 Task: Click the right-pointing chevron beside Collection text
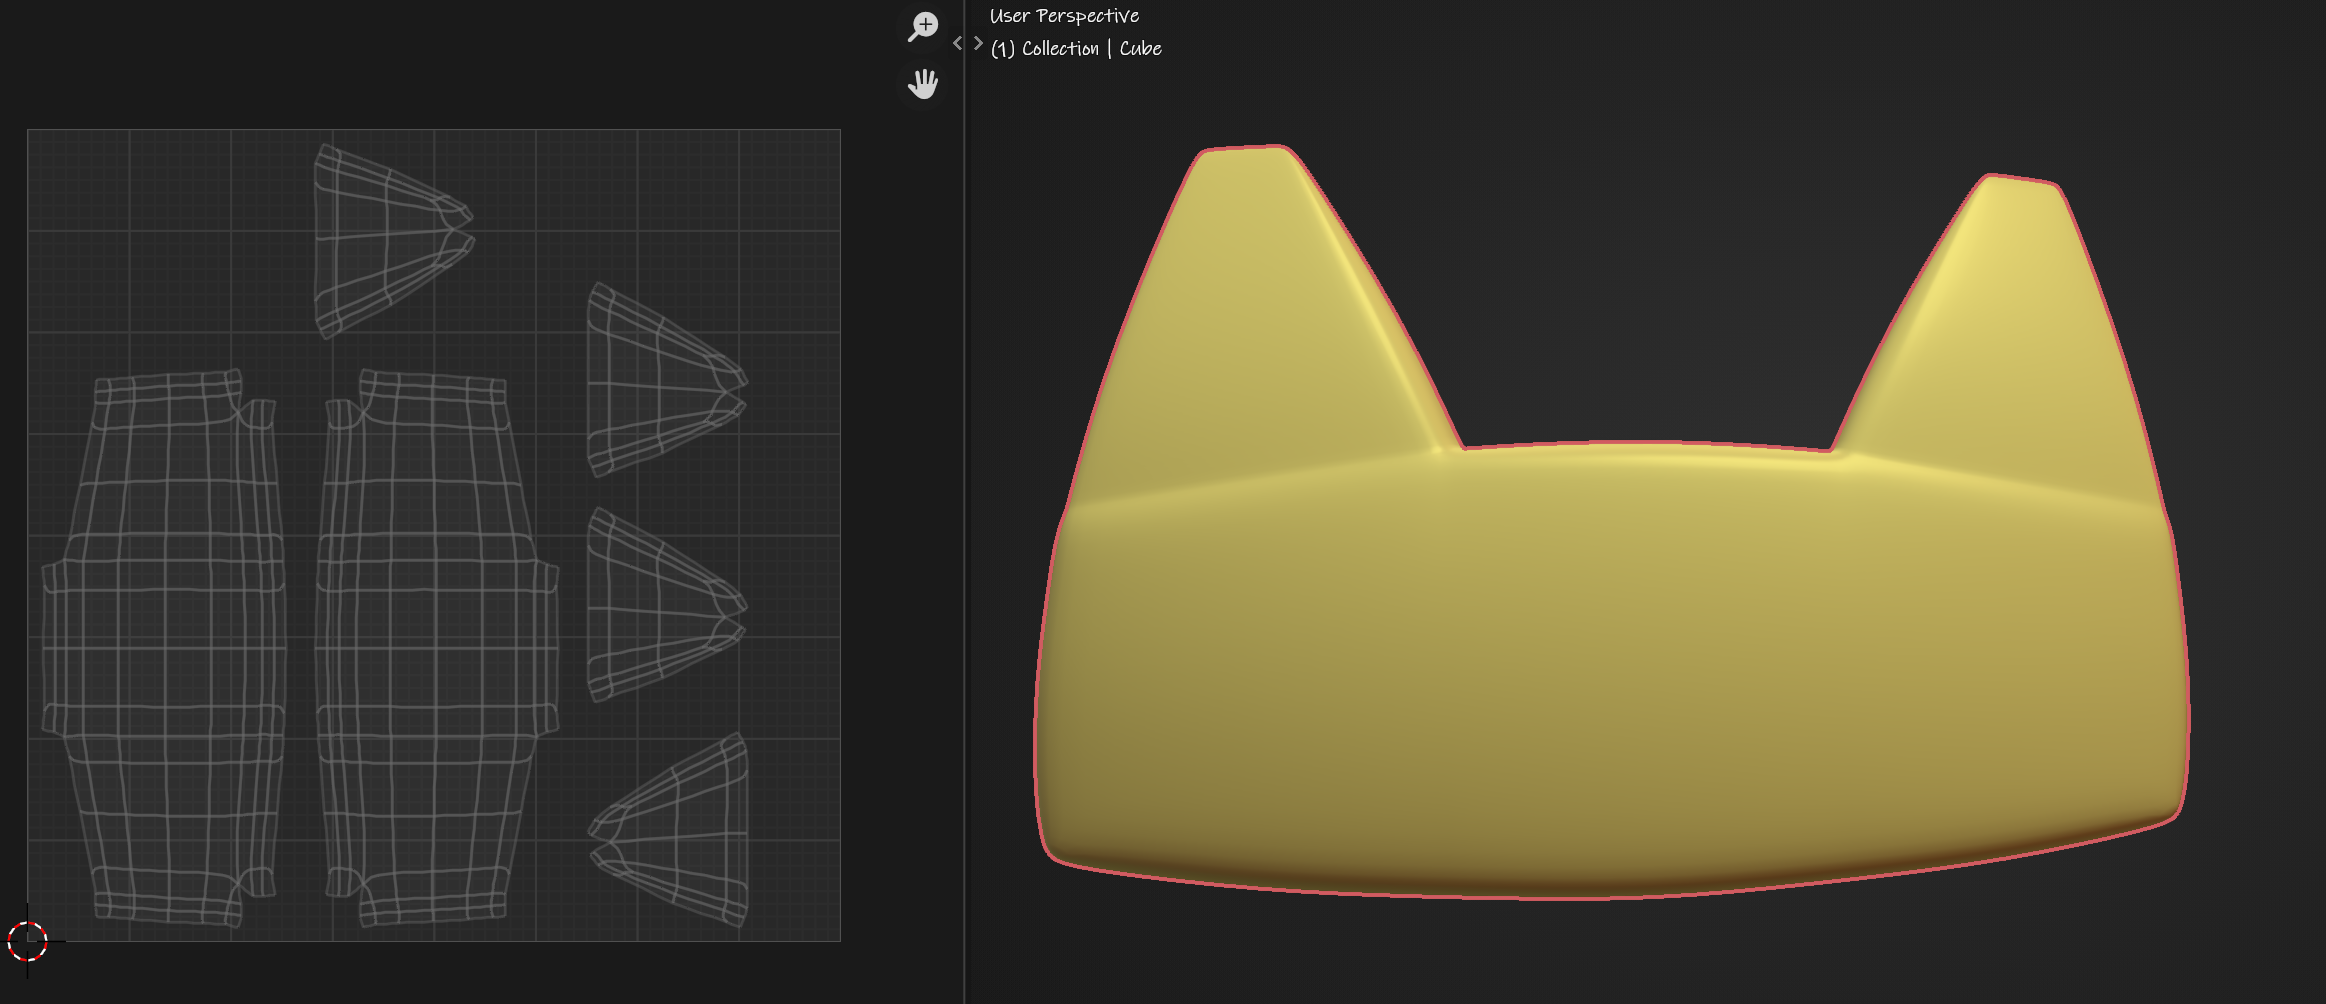click(978, 43)
